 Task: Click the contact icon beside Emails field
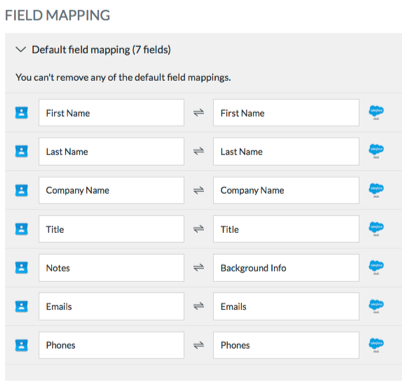click(22, 306)
